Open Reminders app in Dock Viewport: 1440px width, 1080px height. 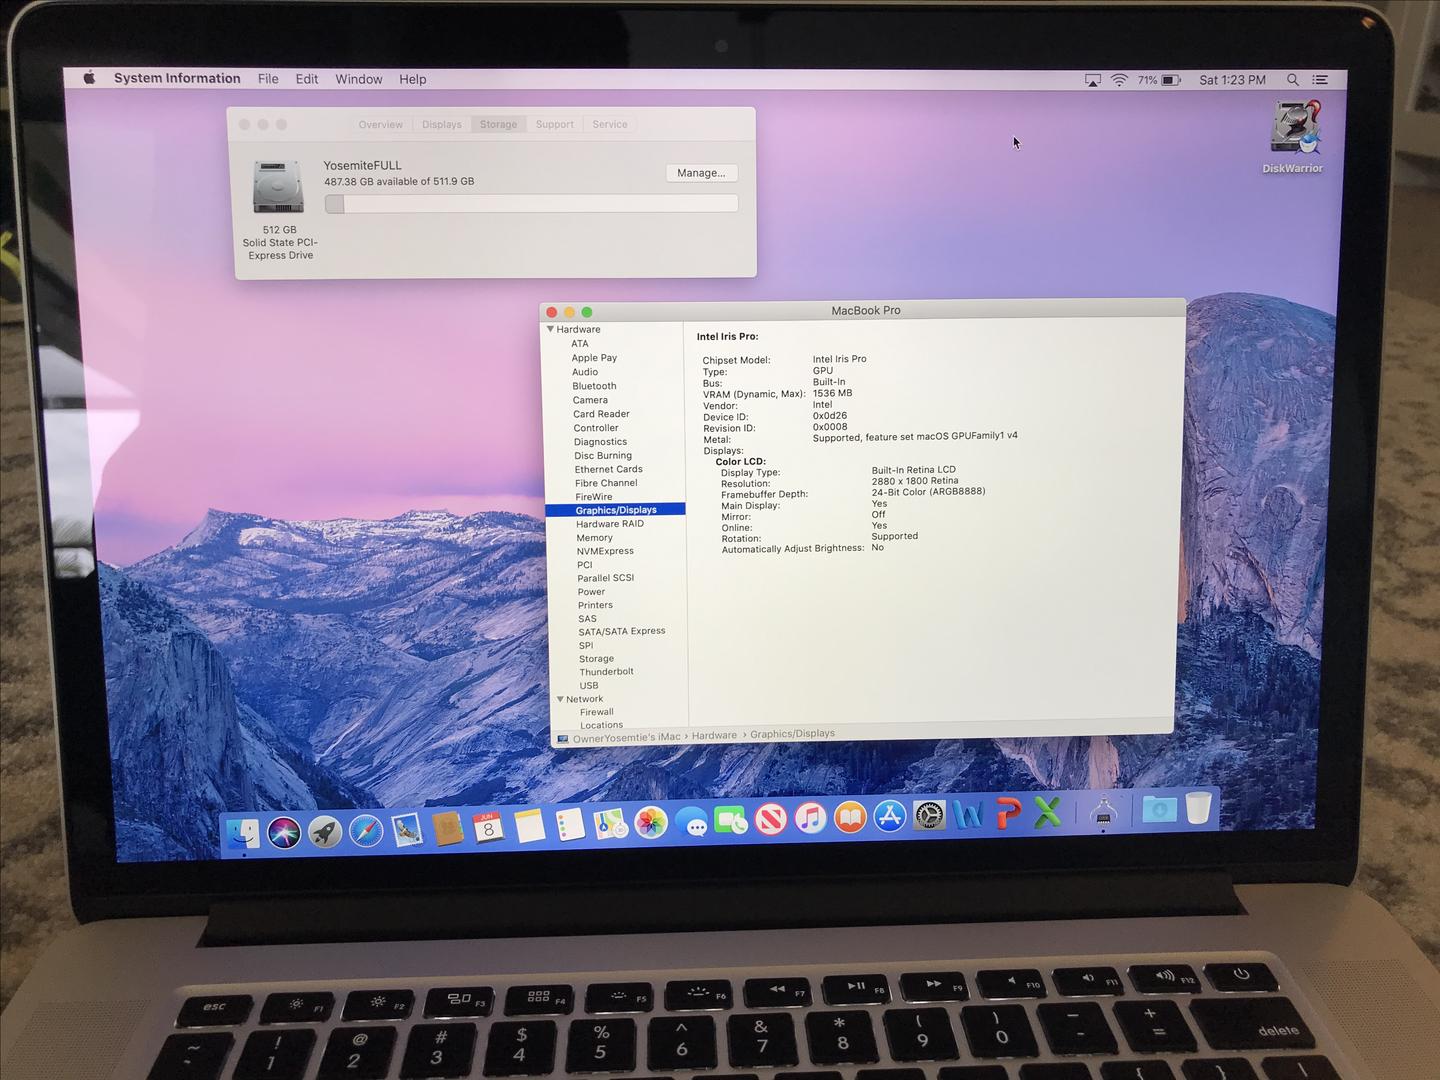[569, 825]
